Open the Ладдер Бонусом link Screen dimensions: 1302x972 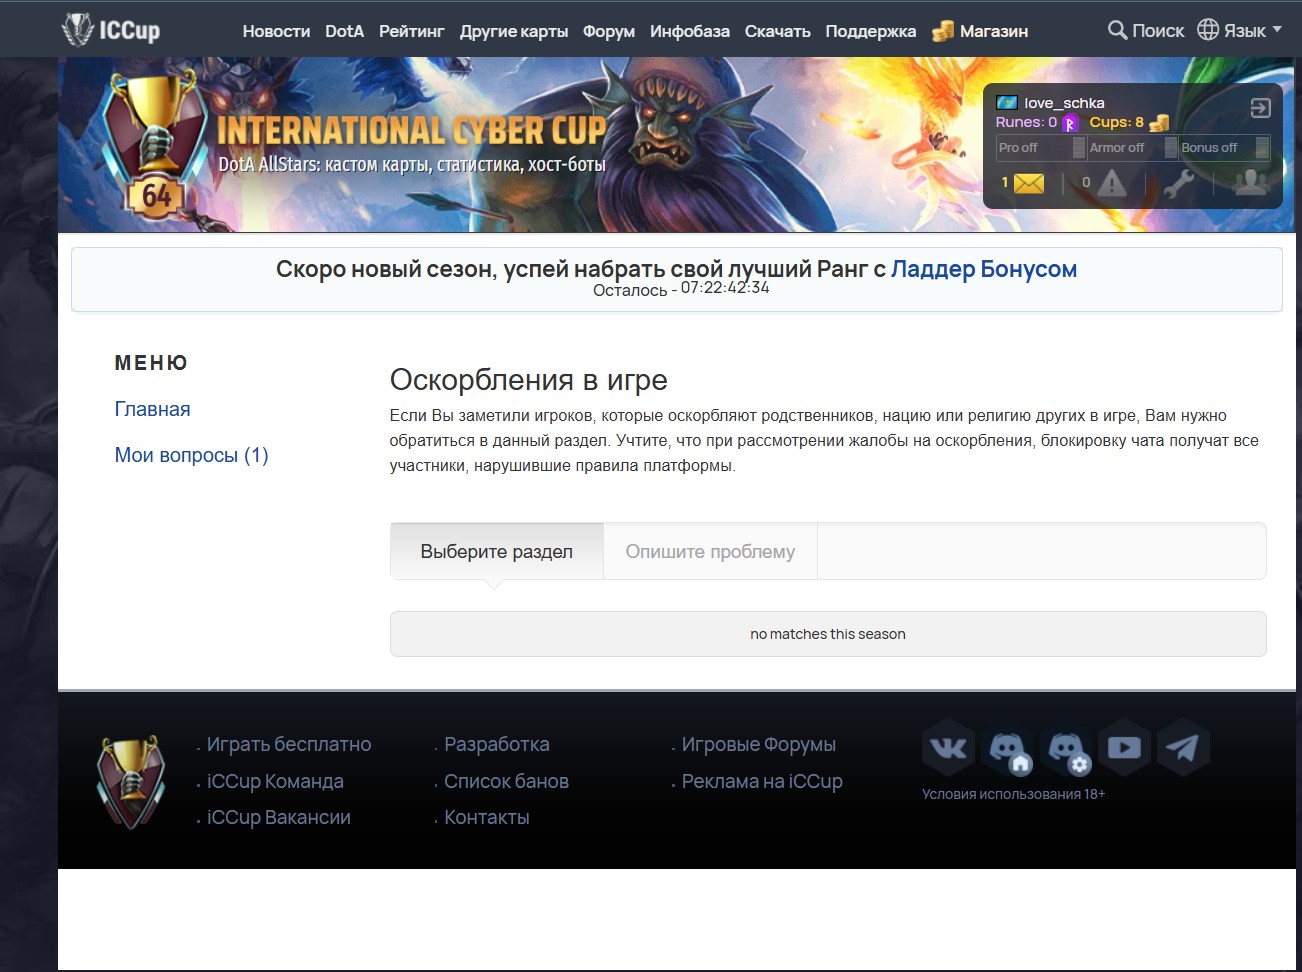click(984, 269)
